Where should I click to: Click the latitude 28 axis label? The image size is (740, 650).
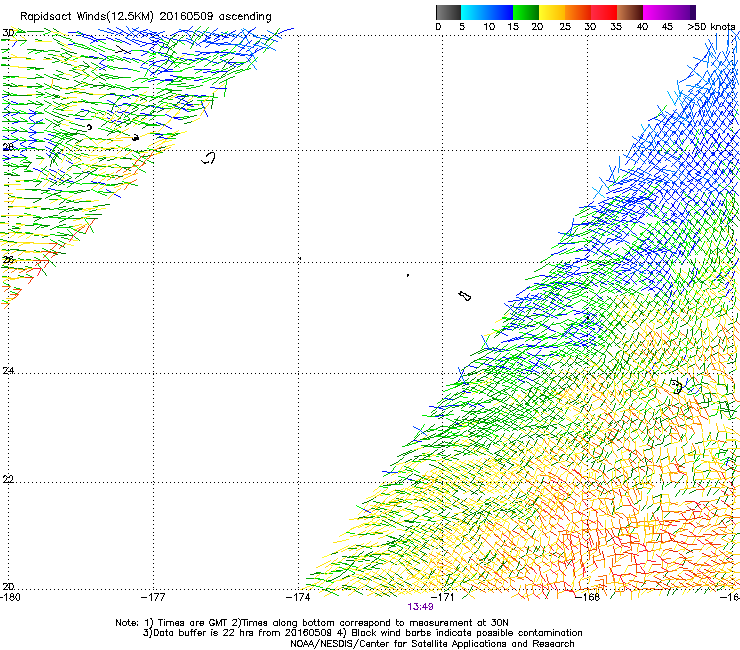[8, 147]
